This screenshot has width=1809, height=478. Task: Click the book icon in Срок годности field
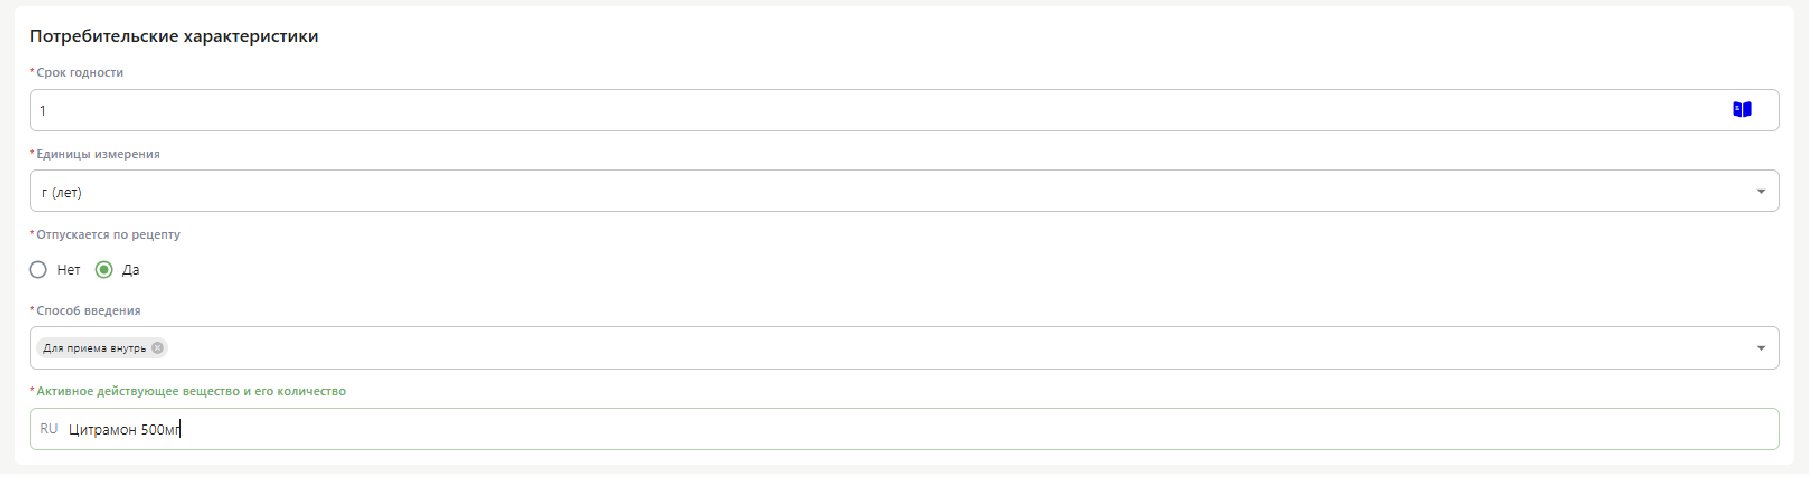1742,110
